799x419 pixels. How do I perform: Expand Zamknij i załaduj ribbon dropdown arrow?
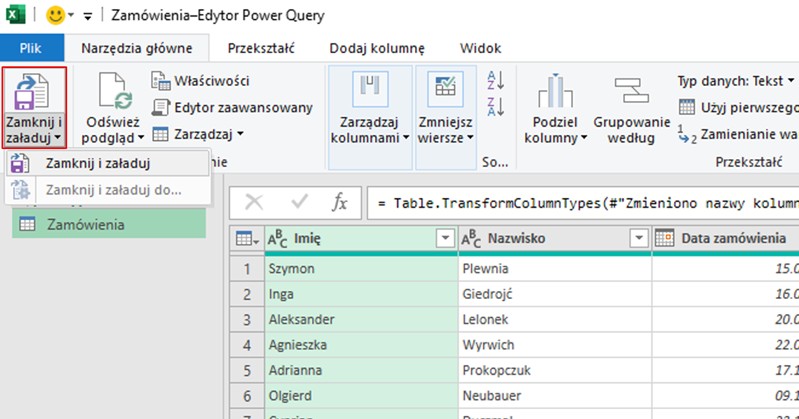pos(58,137)
